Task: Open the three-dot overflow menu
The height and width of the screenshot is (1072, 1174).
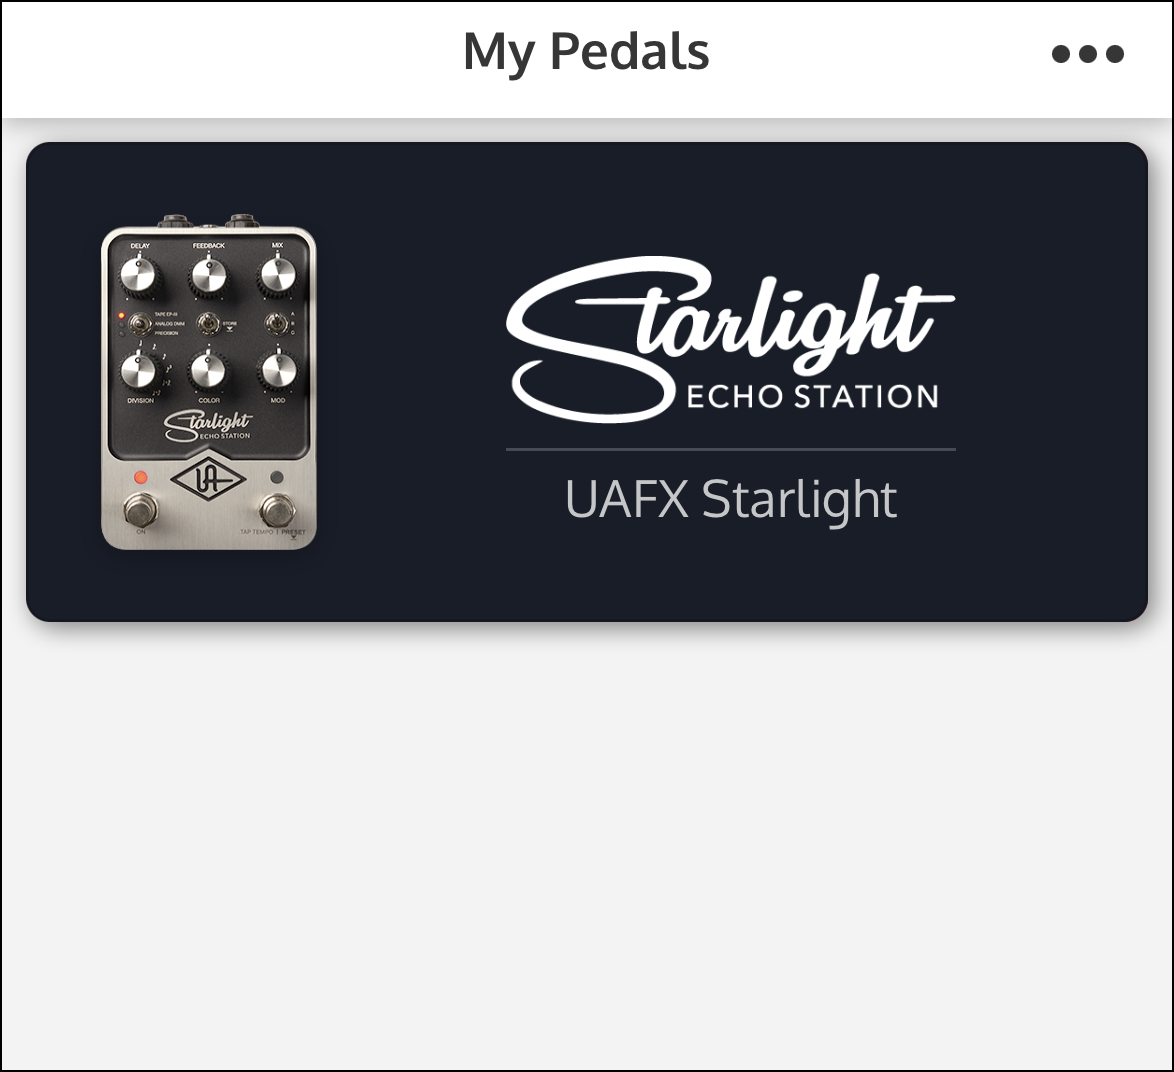Action: pyautogui.click(x=1089, y=54)
